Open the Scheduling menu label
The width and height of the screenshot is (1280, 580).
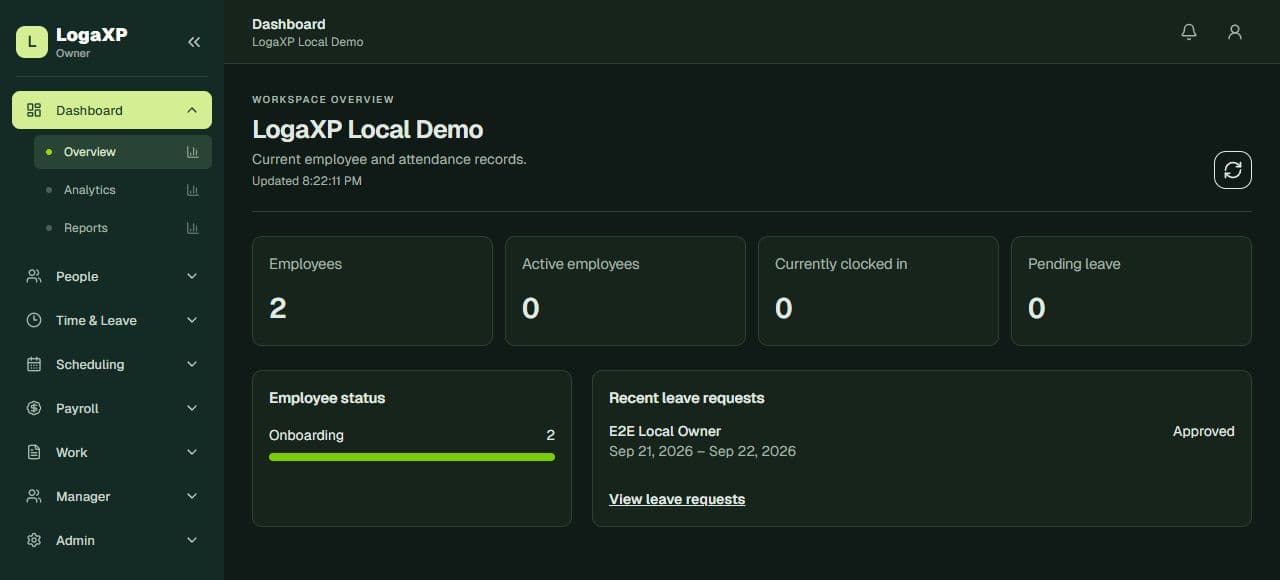click(x=90, y=364)
